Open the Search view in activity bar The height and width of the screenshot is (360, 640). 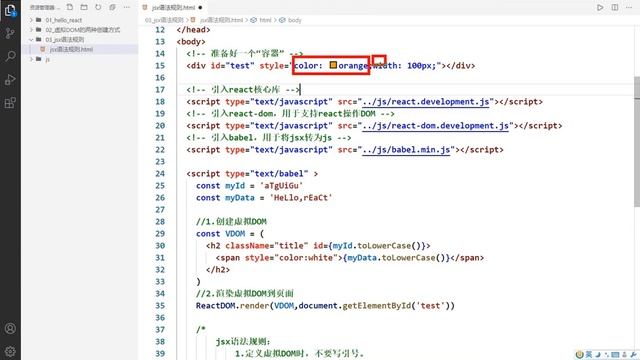coord(10,56)
